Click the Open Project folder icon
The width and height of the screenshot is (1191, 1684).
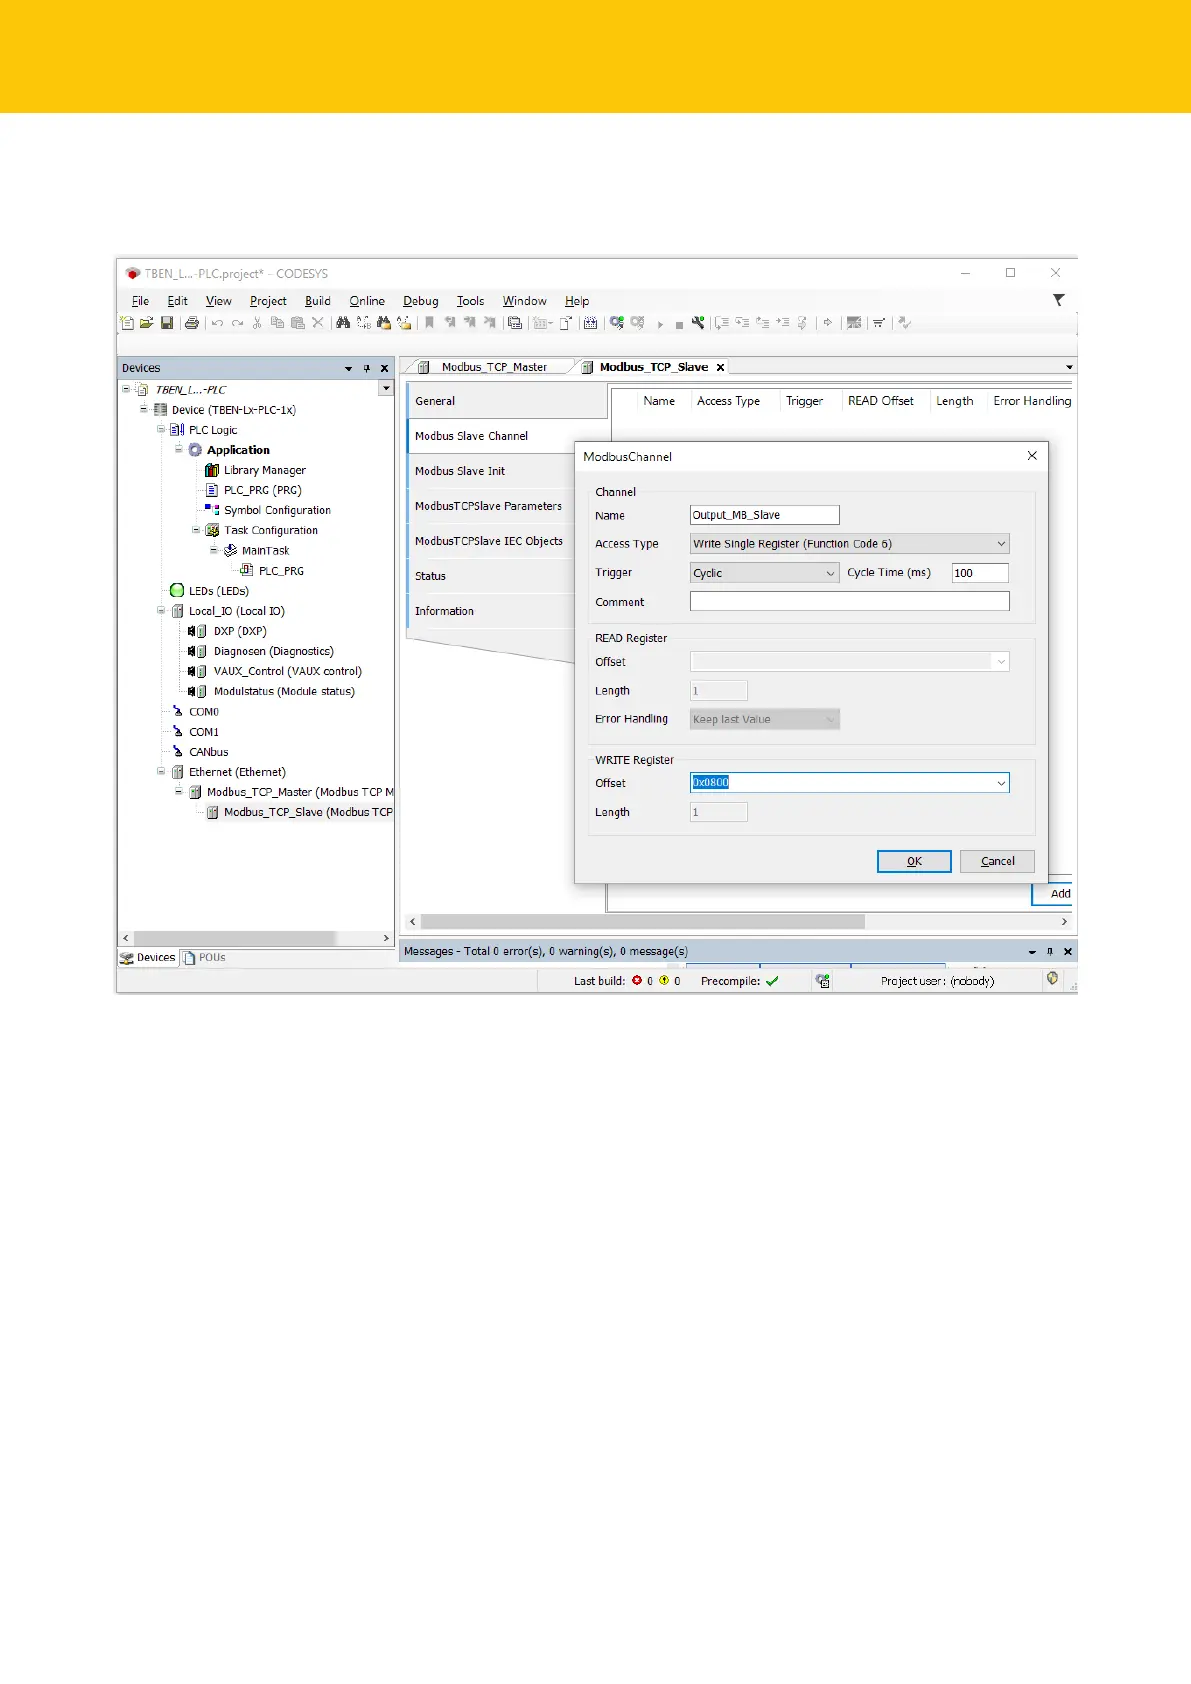click(146, 323)
